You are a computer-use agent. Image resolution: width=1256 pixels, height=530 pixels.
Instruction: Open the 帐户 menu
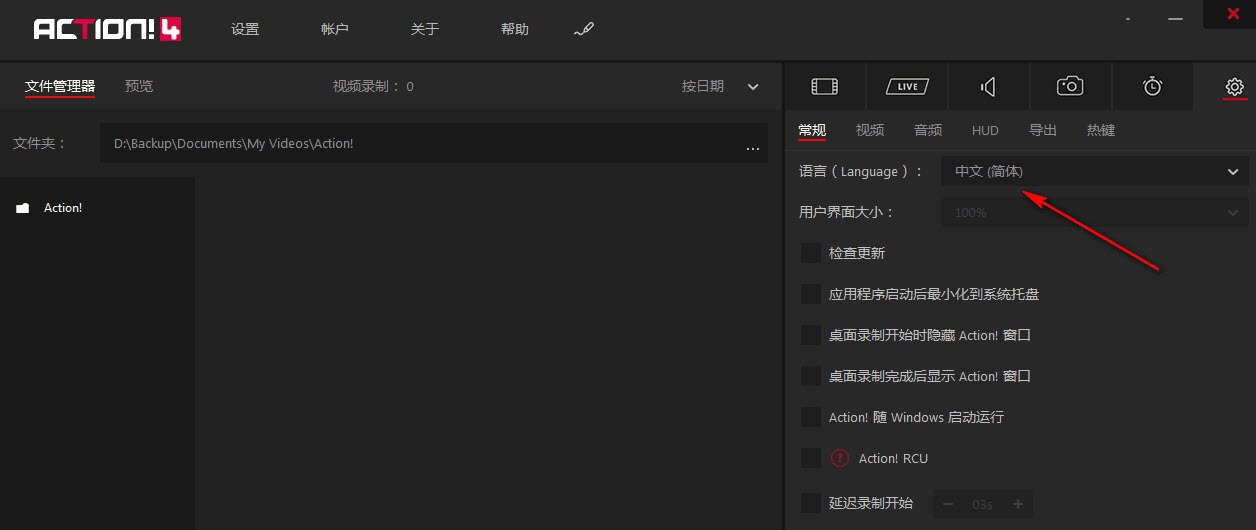point(335,29)
